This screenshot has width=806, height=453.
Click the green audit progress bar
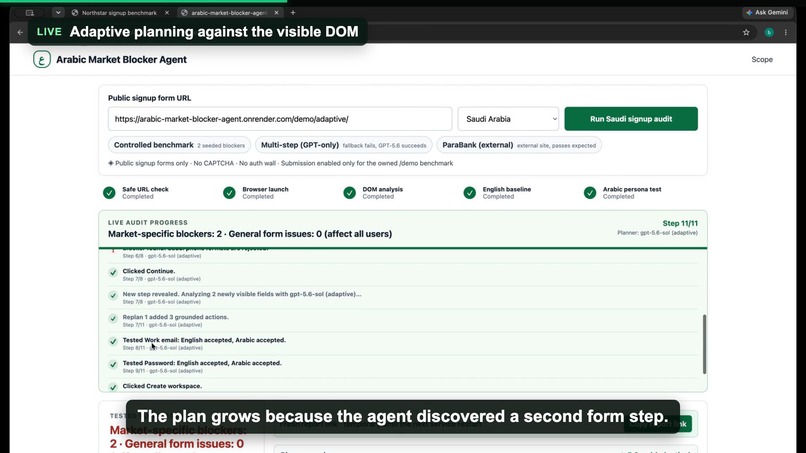coord(403,248)
